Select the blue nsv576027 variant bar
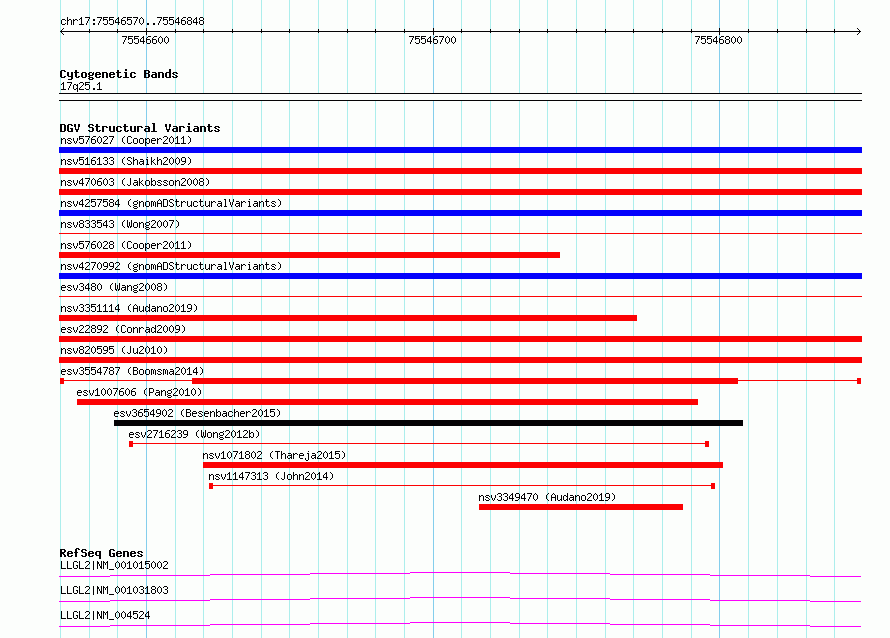 460,150
